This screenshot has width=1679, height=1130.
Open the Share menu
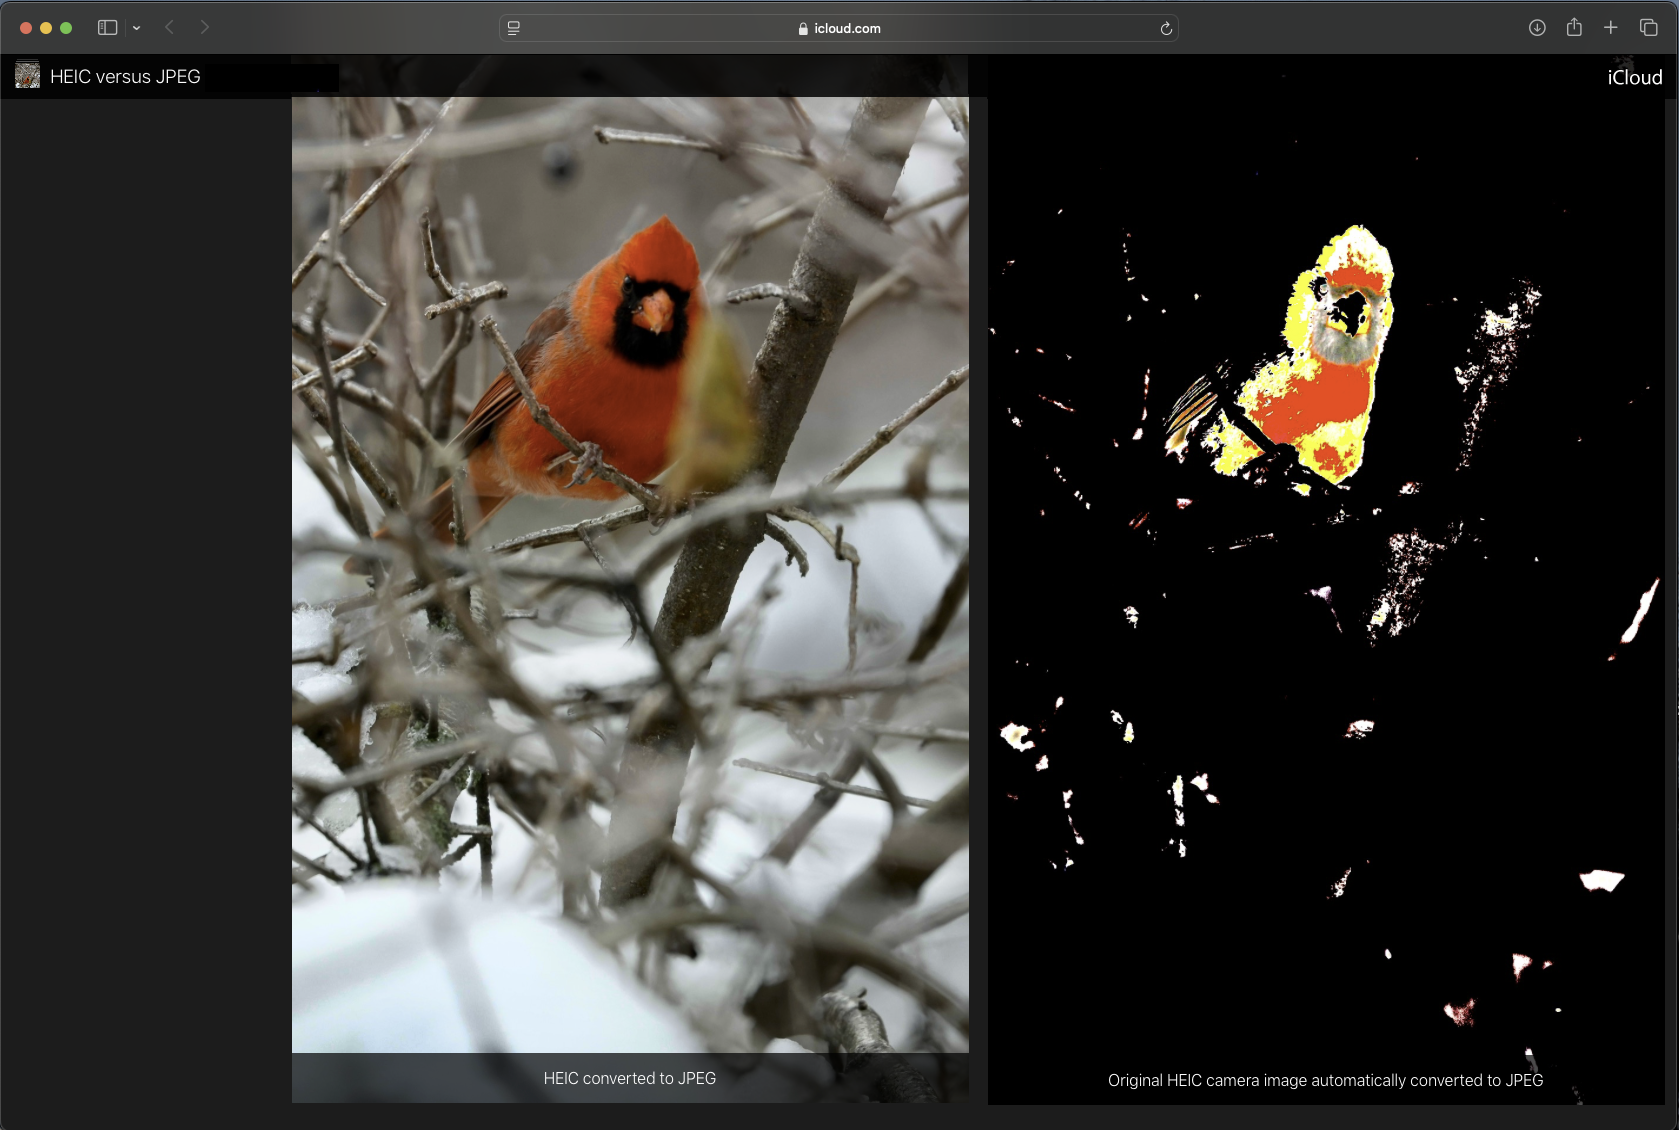[x=1574, y=27]
